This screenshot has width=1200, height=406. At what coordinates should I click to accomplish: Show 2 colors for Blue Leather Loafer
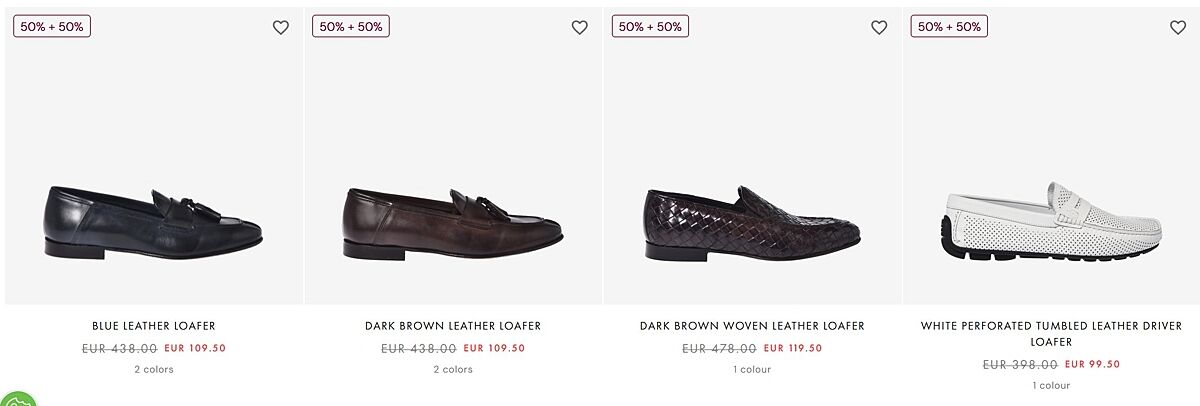coord(154,369)
